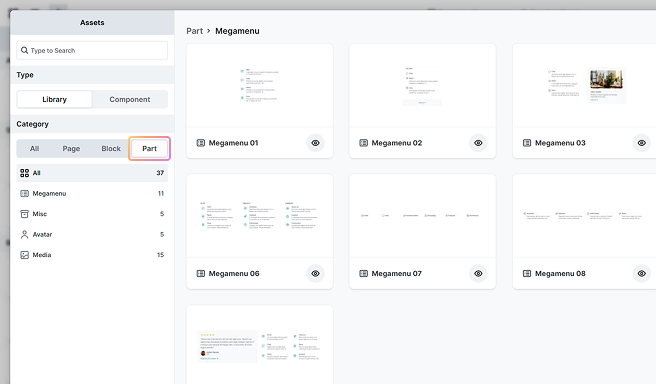
Task: Switch Type to Library
Action: [x=54, y=100]
